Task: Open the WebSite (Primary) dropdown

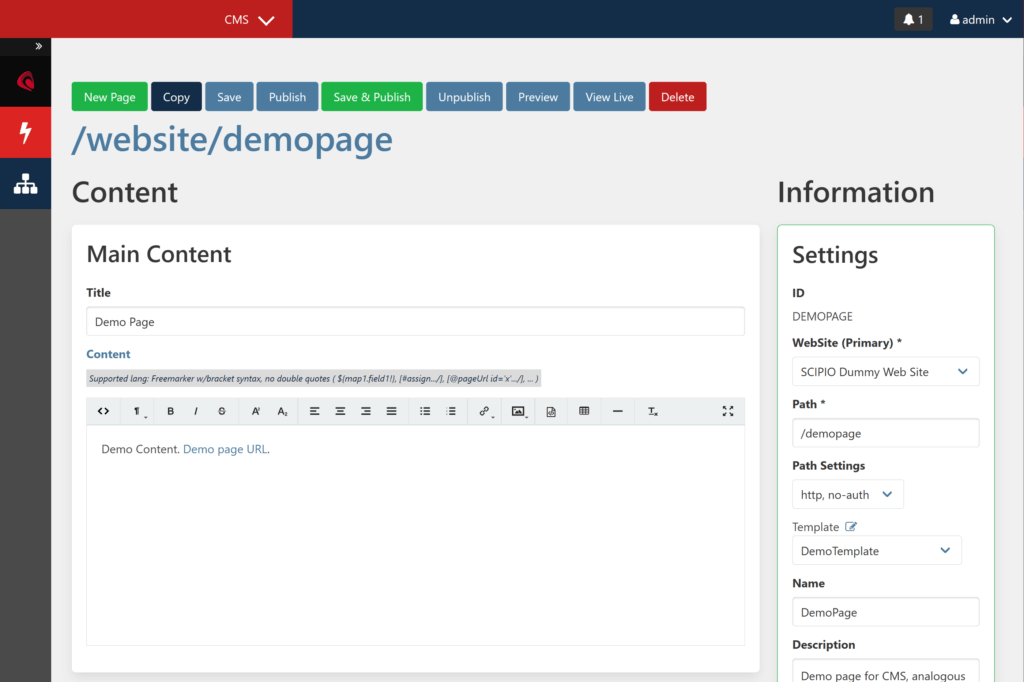Action: point(885,371)
